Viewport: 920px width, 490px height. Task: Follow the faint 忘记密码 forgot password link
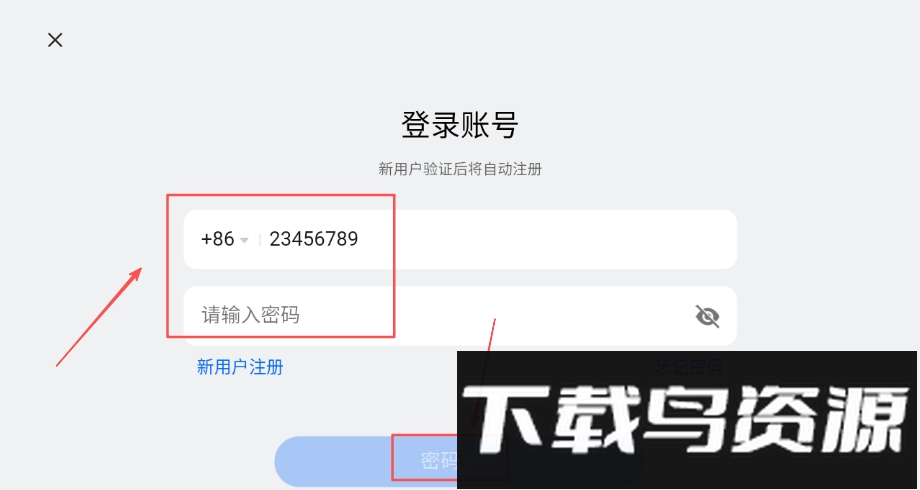point(689,367)
